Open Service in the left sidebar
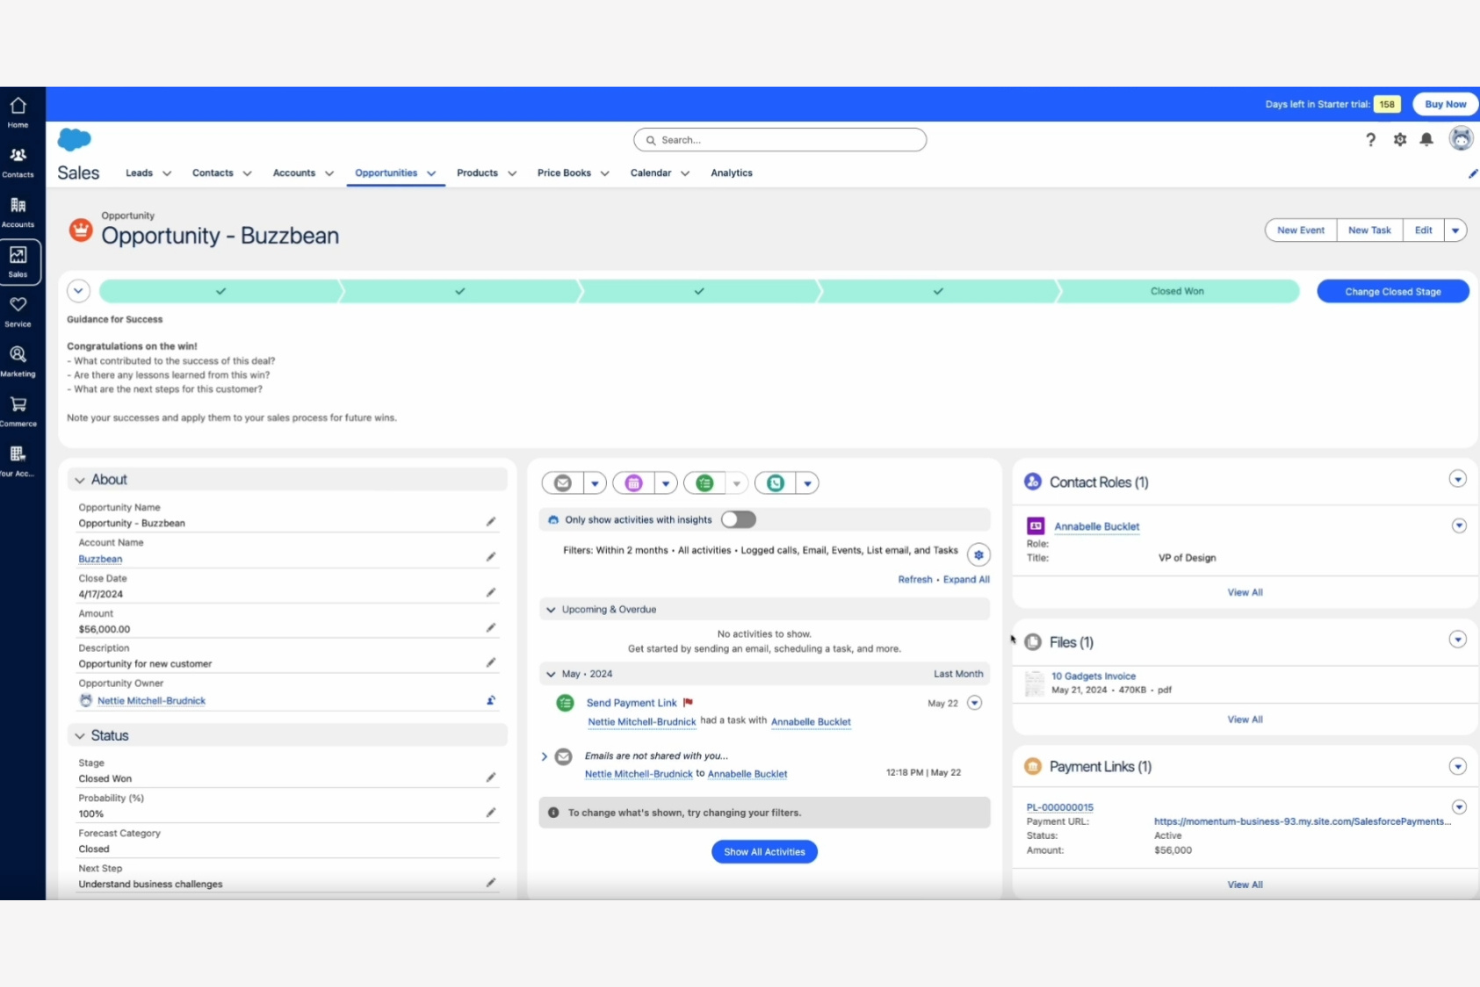 18,311
